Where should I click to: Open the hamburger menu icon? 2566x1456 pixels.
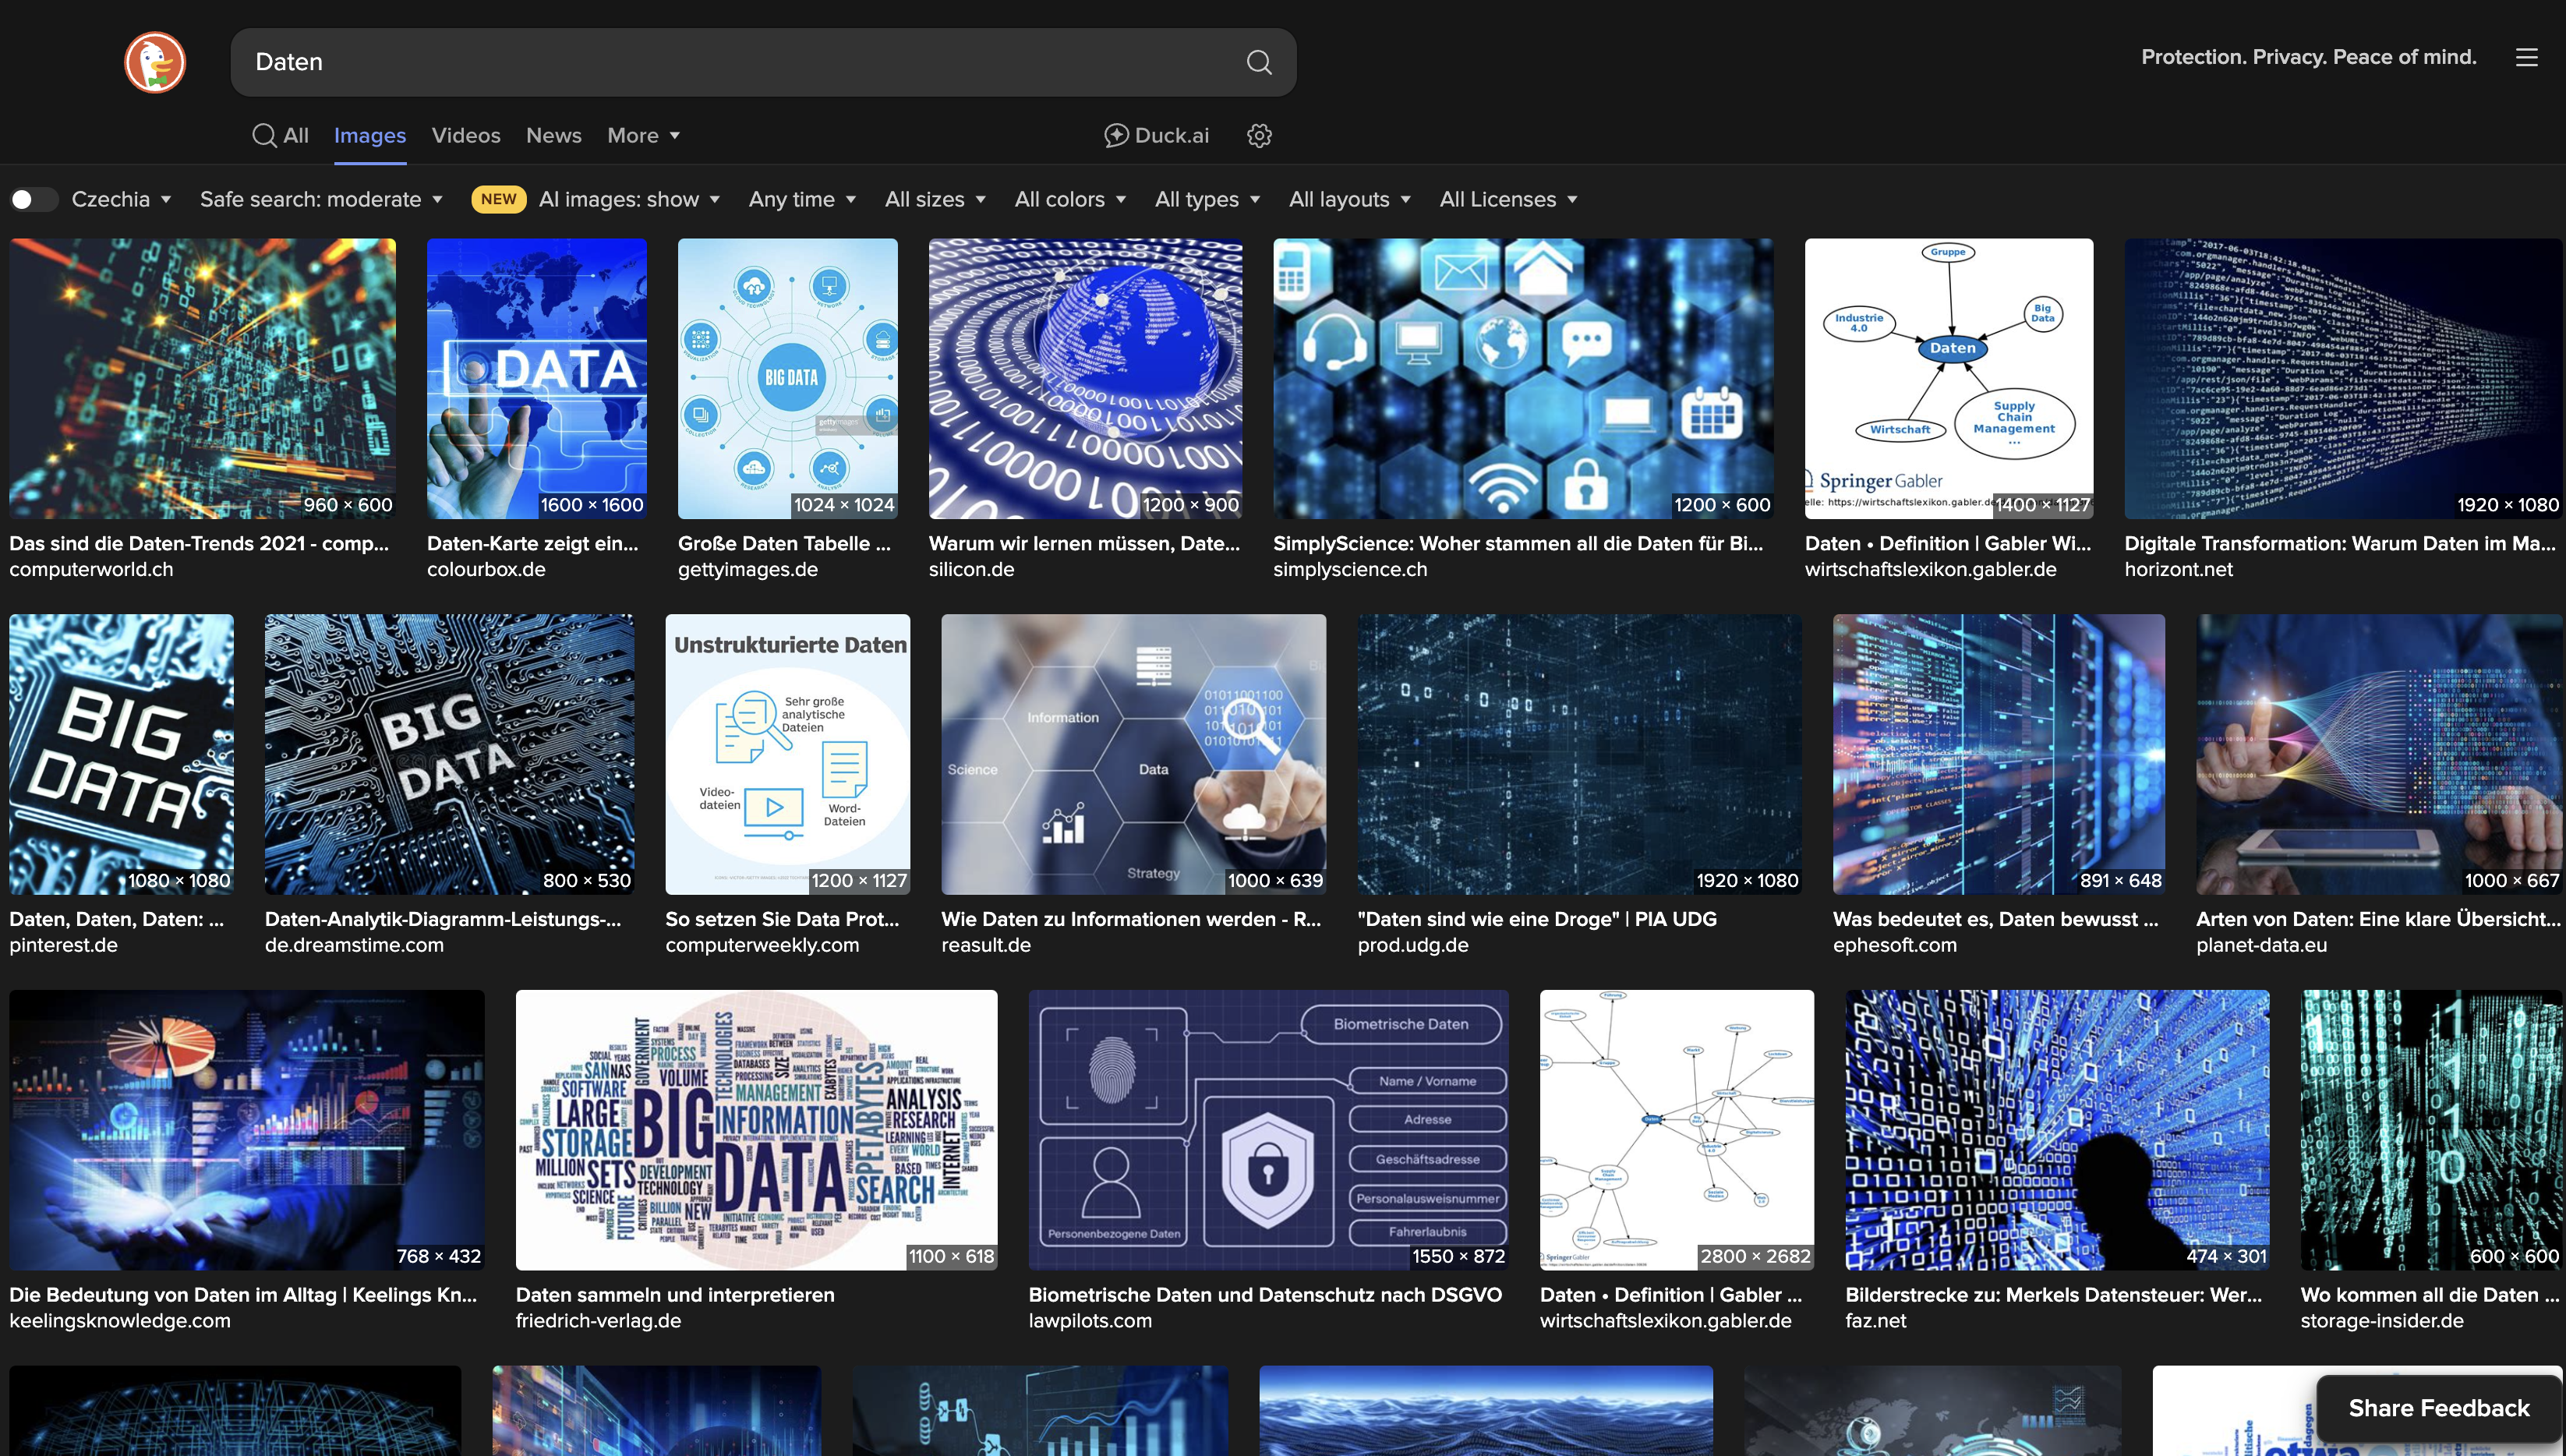point(2526,57)
